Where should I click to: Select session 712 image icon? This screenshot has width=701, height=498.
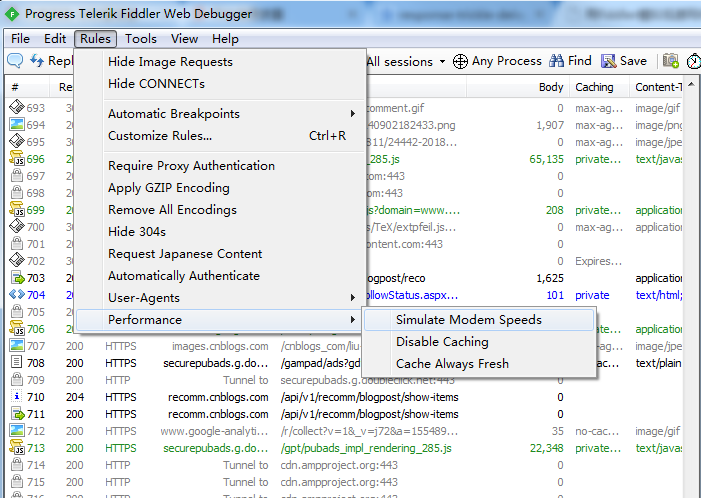17,430
